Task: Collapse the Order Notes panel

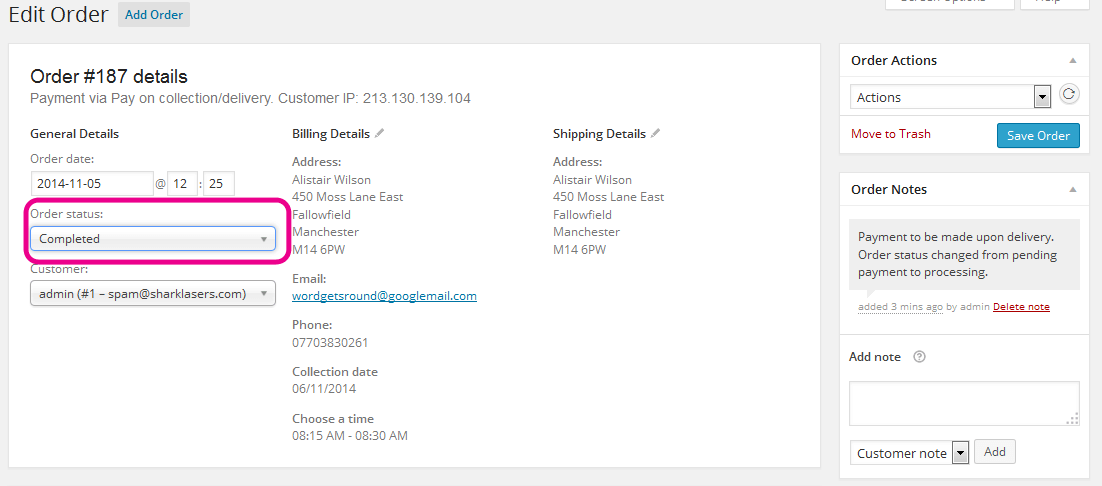Action: pyautogui.click(x=1072, y=190)
